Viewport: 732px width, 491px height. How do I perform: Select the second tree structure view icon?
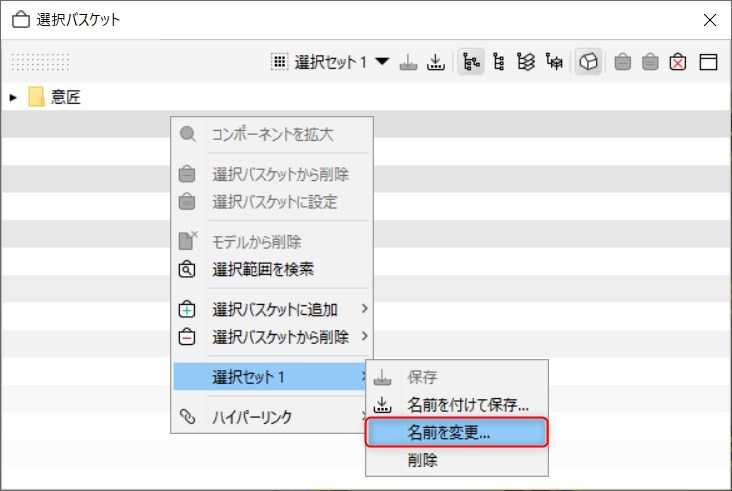(499, 62)
